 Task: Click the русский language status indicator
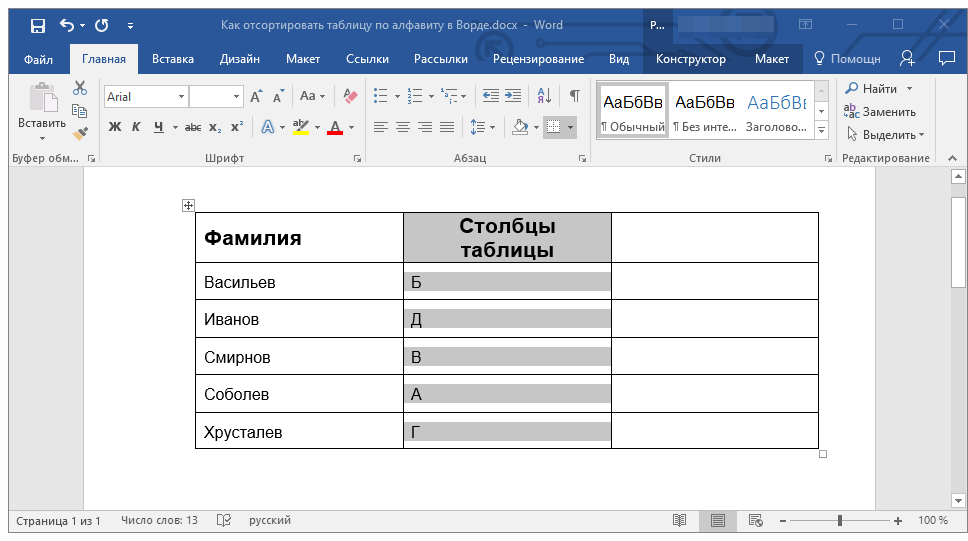point(270,521)
